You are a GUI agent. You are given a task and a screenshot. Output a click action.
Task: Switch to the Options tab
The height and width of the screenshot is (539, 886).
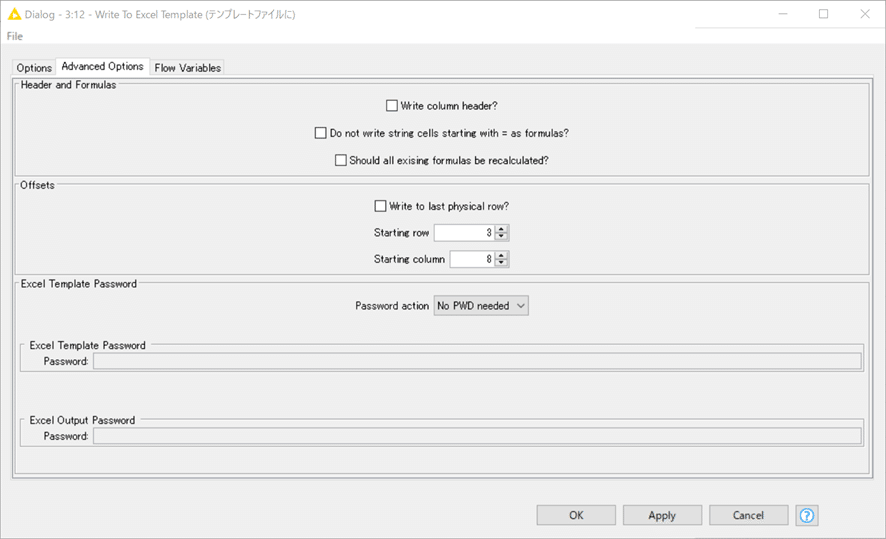click(34, 68)
